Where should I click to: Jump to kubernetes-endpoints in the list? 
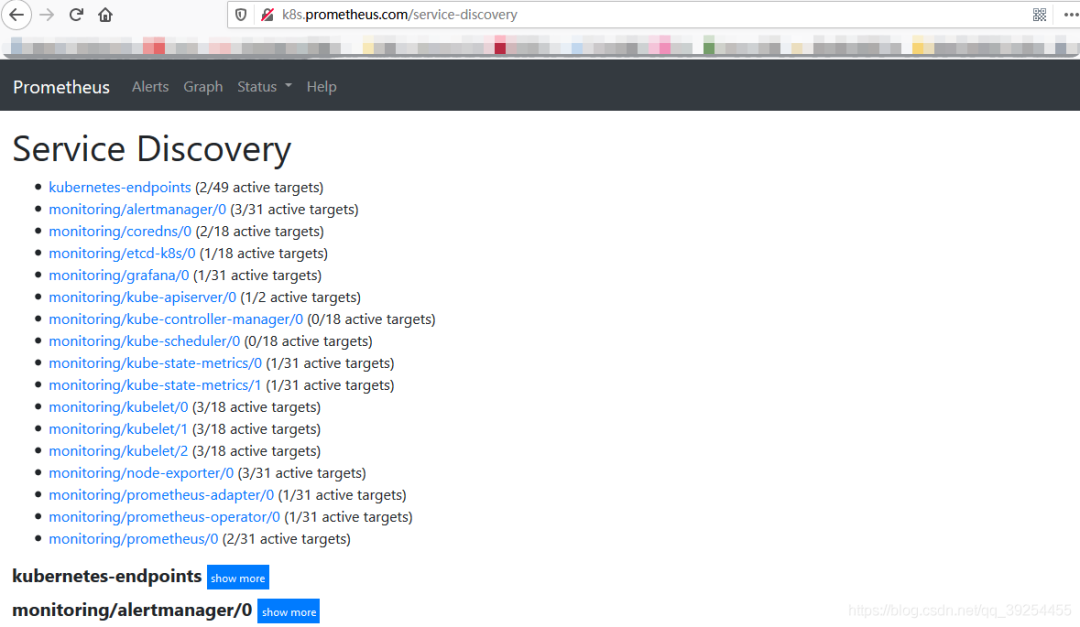(x=120, y=187)
